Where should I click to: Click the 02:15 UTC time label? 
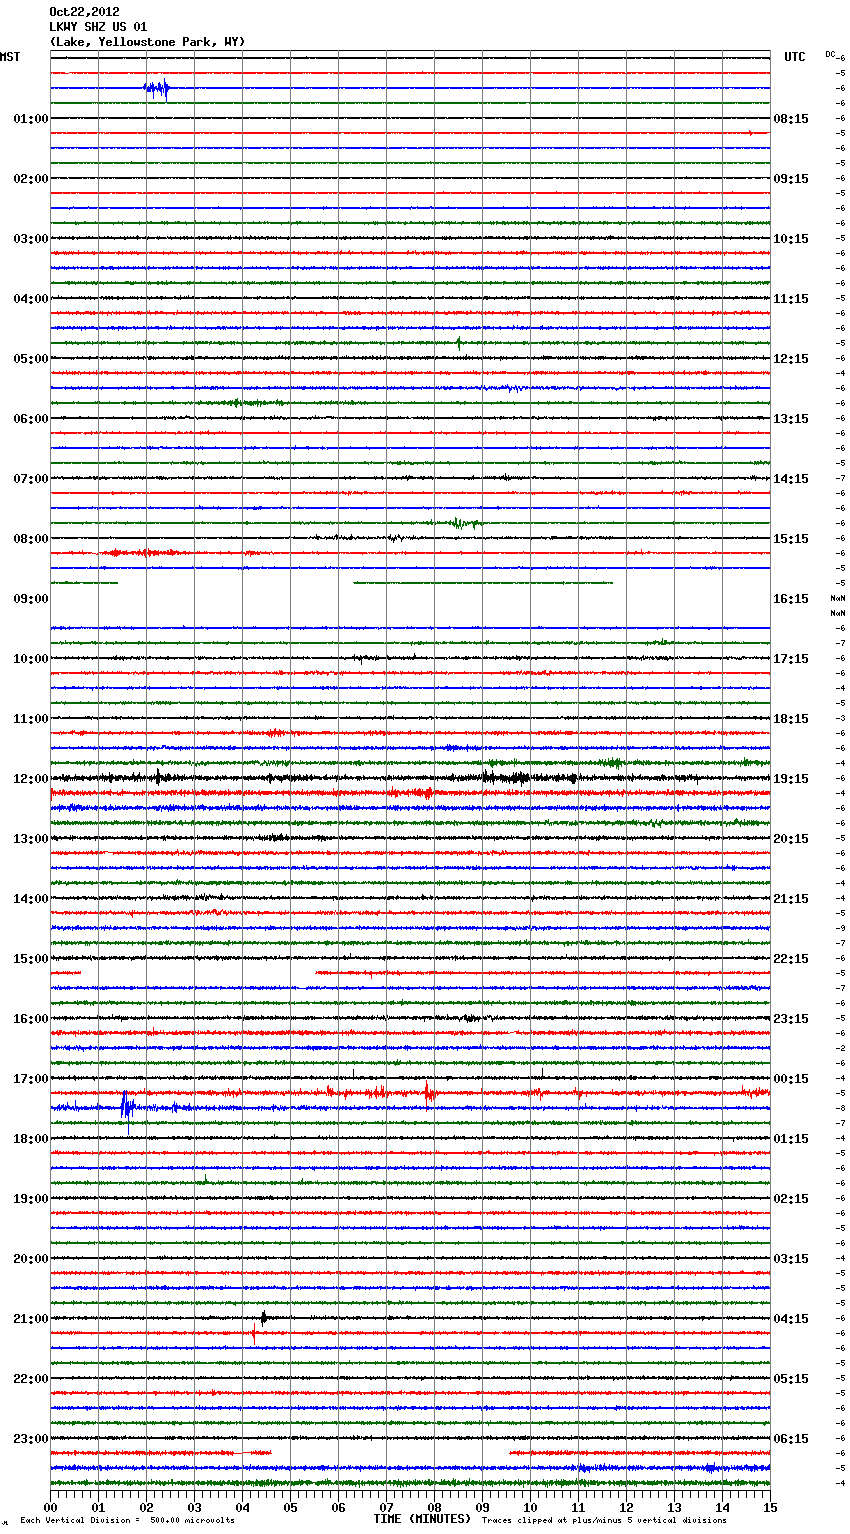click(x=791, y=1199)
